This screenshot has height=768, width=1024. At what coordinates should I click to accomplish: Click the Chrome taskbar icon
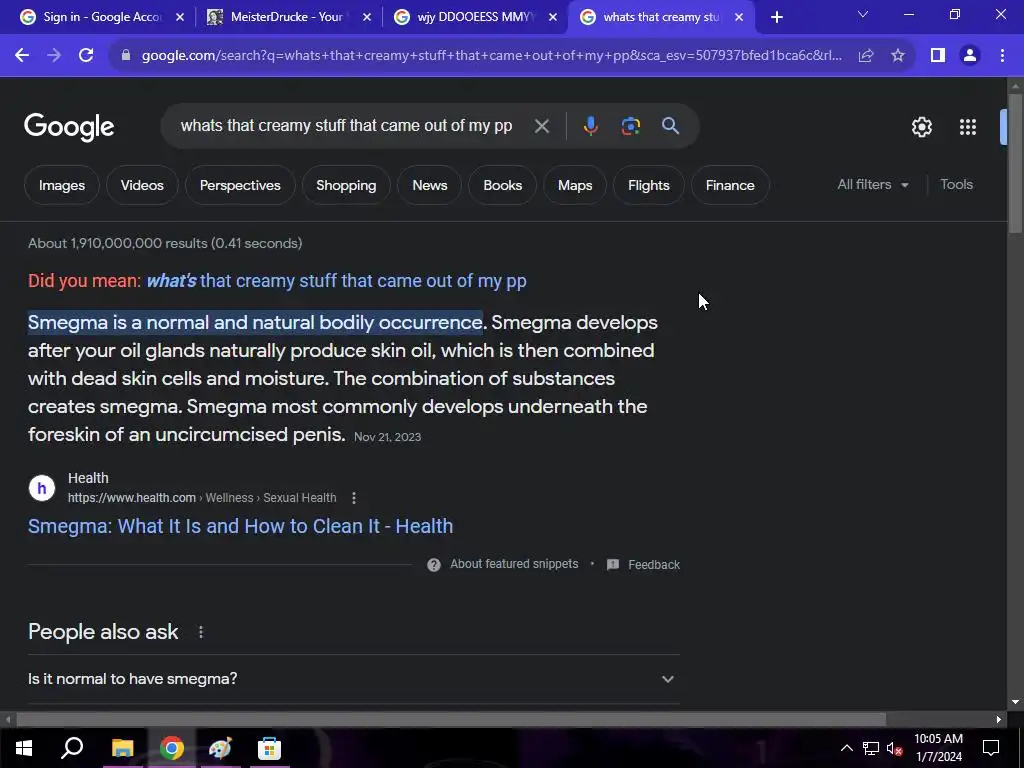[x=172, y=748]
